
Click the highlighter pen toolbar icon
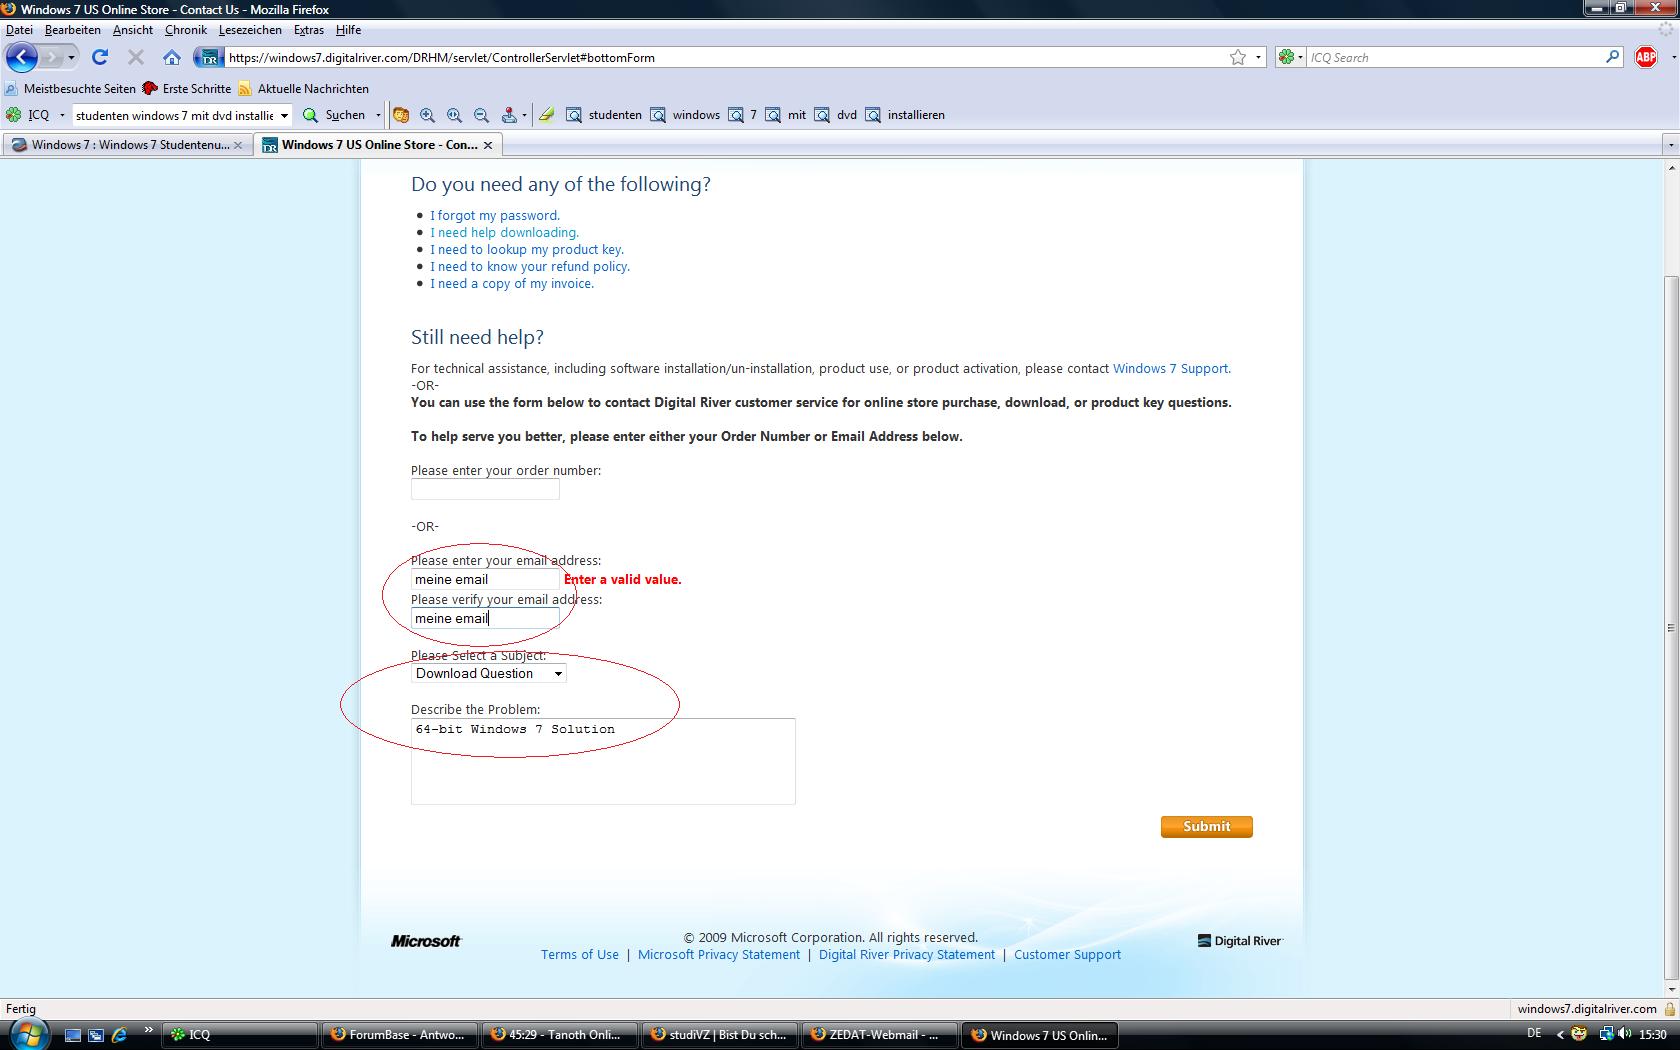[x=546, y=115]
